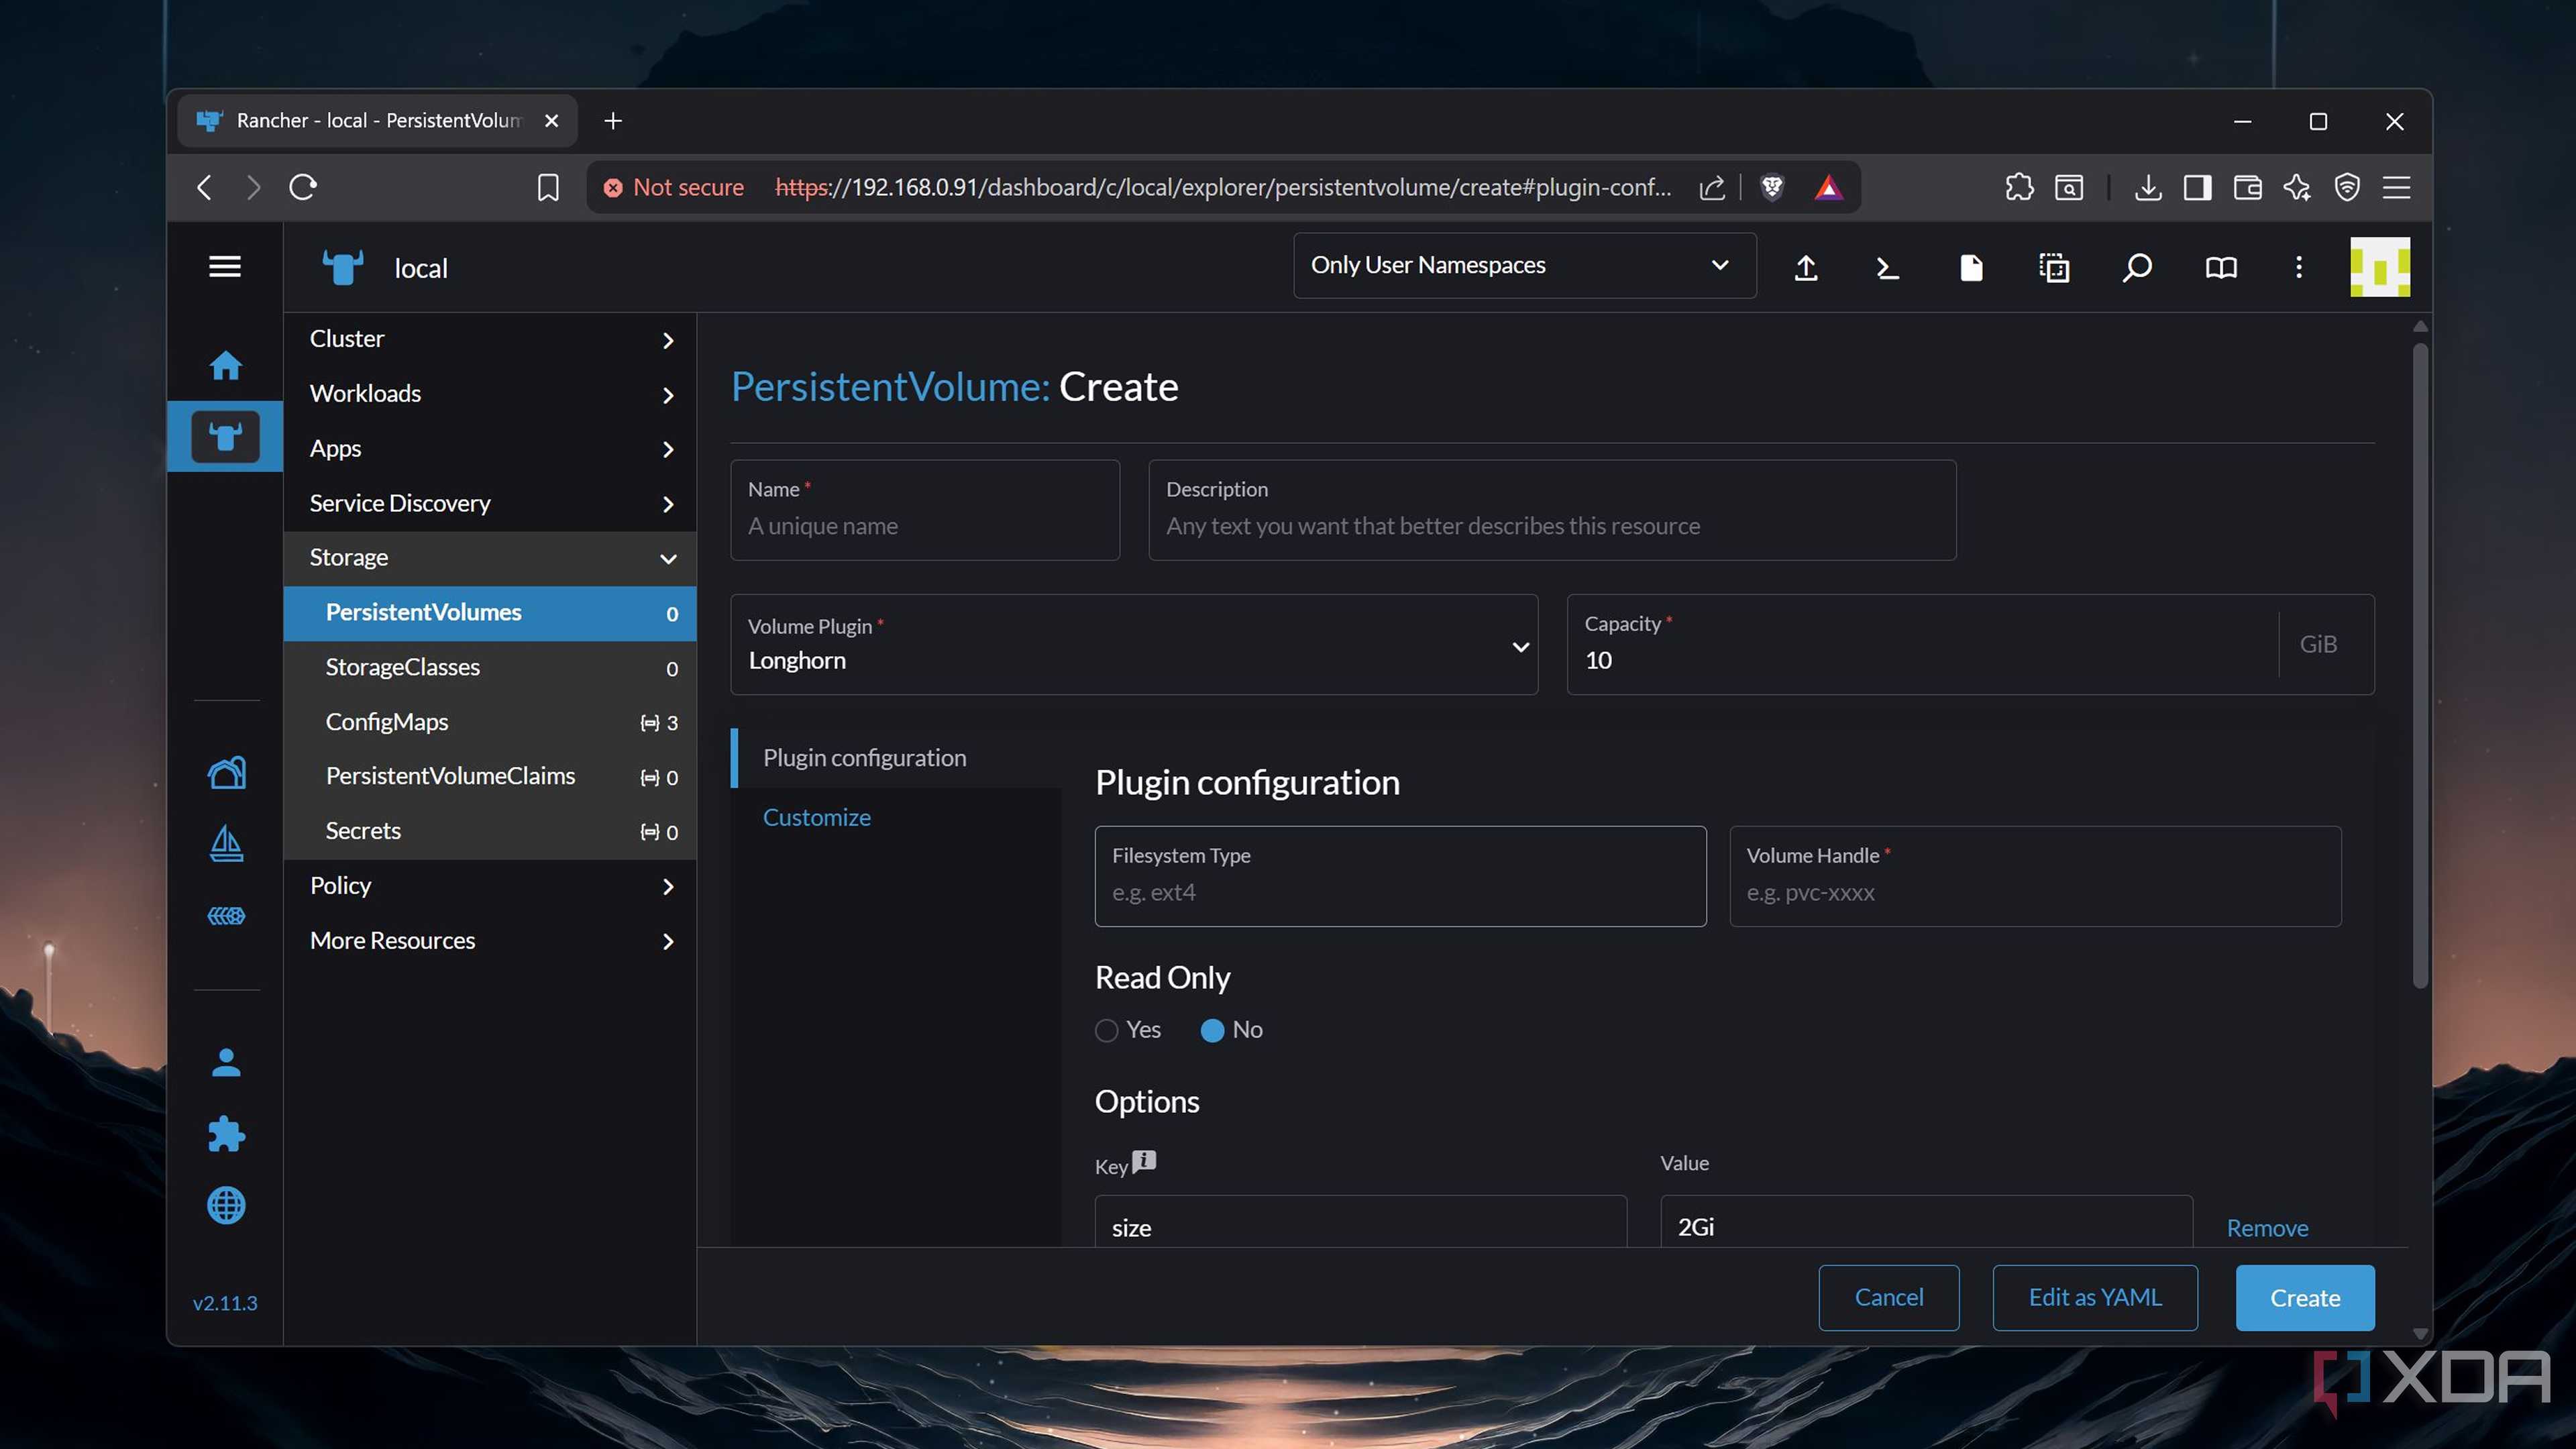The height and width of the screenshot is (1449, 2576).
Task: Click the page vertical scrollbar
Action: click(2420, 665)
